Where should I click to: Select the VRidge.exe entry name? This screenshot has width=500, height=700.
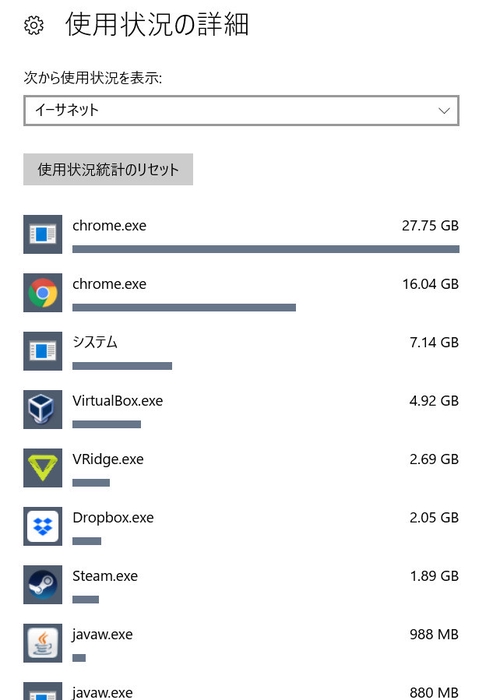108,459
